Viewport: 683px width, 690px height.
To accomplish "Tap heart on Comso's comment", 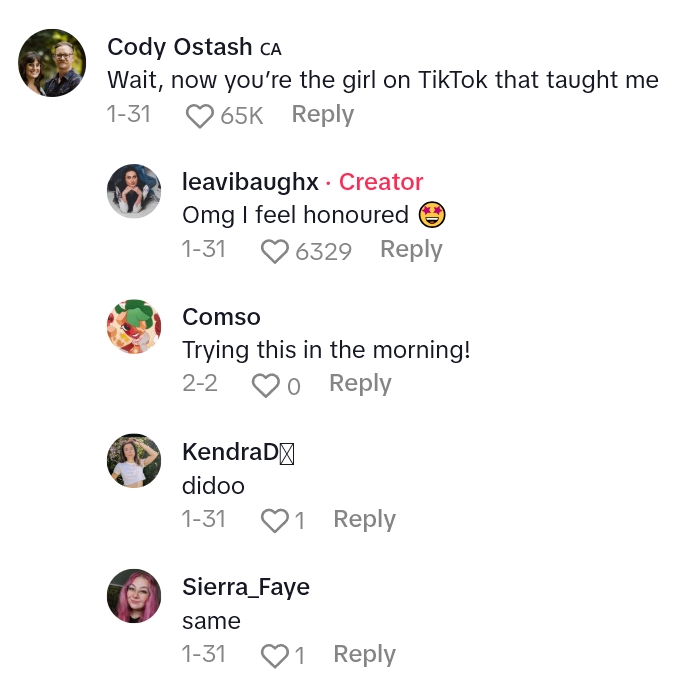I will pos(265,385).
